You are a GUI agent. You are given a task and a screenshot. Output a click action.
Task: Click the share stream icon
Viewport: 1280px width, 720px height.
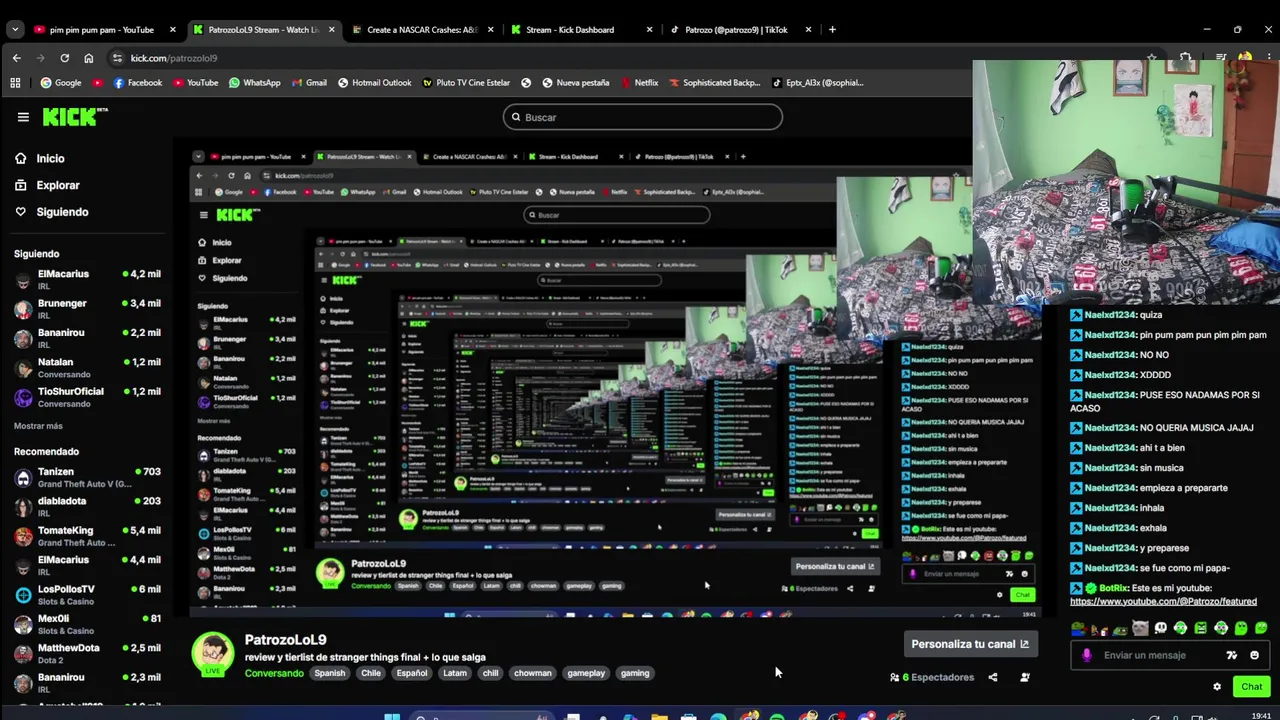[x=992, y=677]
